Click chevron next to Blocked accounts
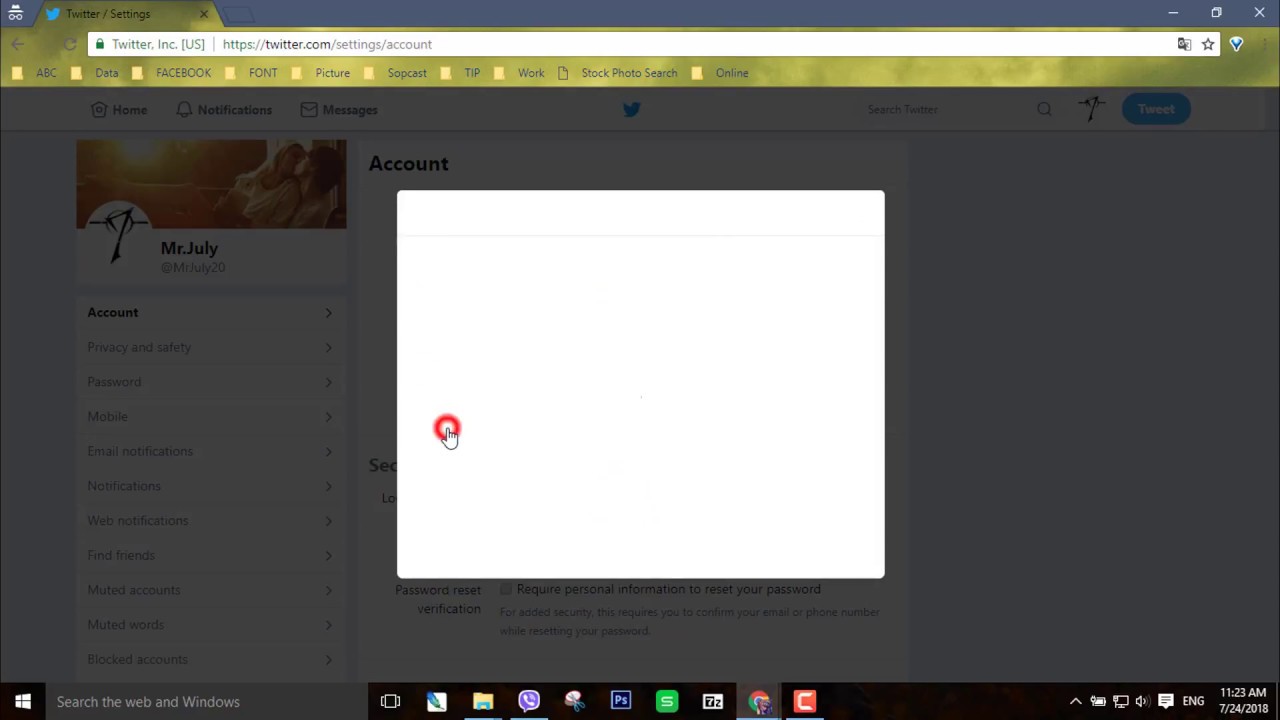 click(328, 660)
